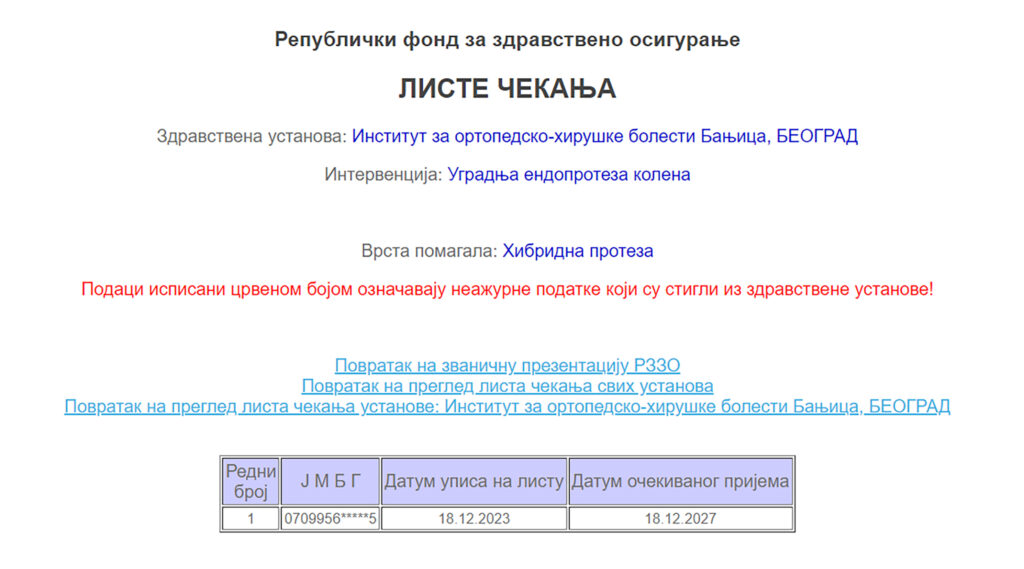The height and width of the screenshot is (569, 1024).
Task: Click the Здравствена установа label
Action: 251,136
